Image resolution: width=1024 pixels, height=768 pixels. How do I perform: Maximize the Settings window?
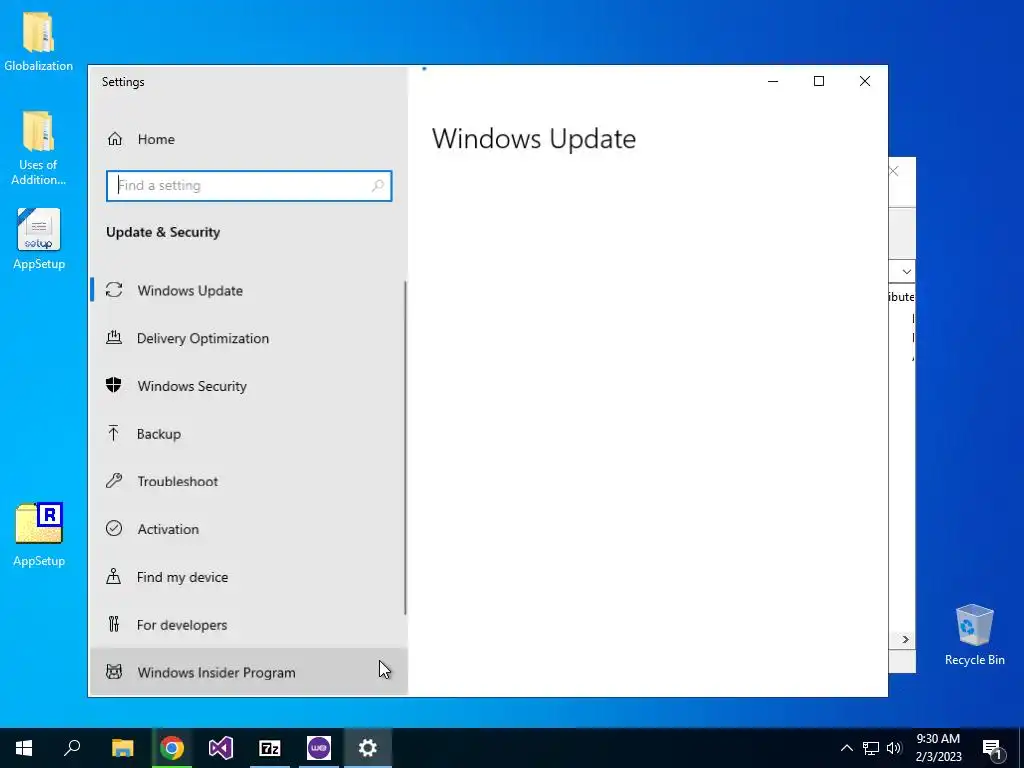[x=819, y=81]
